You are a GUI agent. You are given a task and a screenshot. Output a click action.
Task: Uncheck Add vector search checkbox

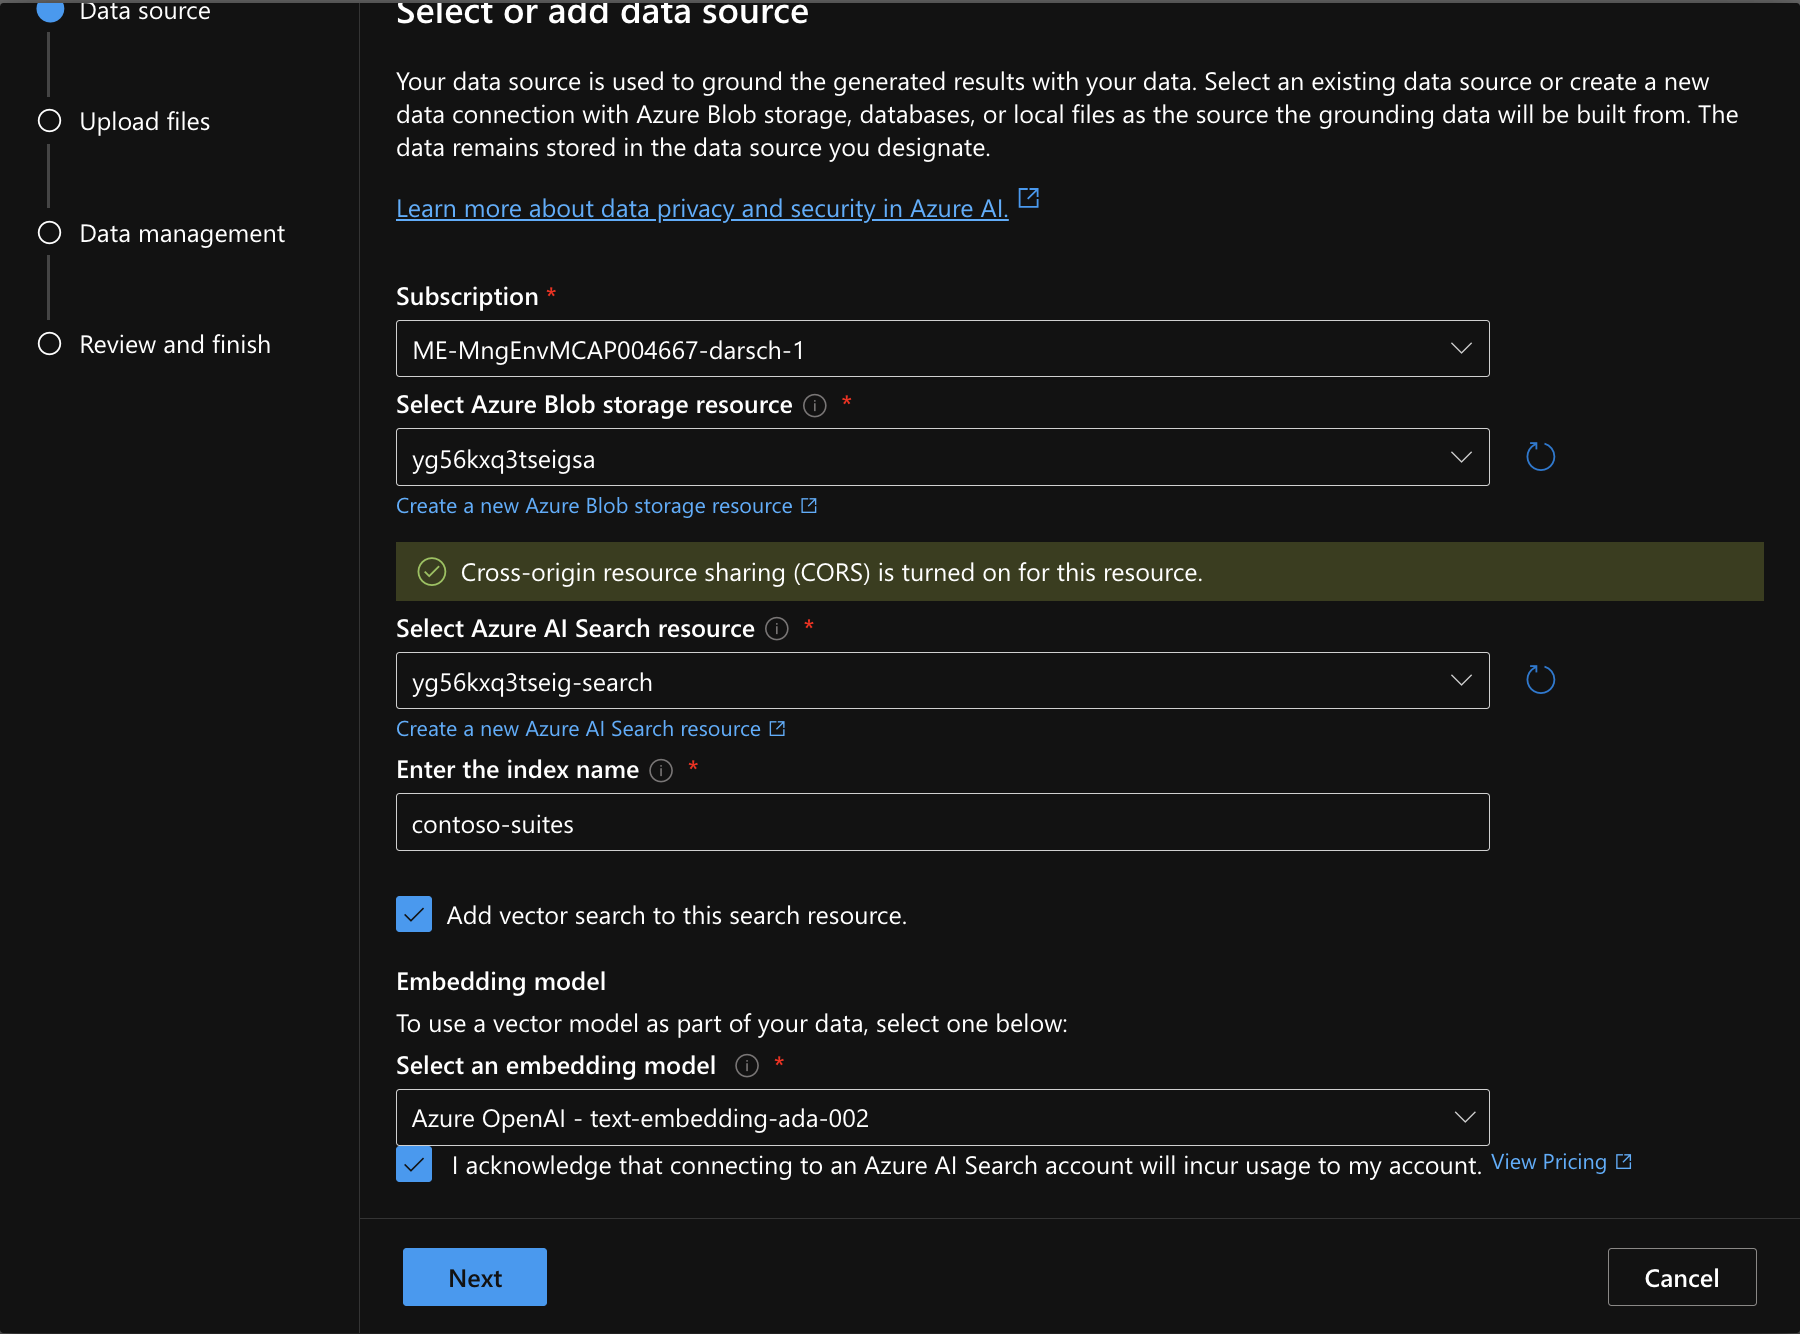tap(414, 914)
